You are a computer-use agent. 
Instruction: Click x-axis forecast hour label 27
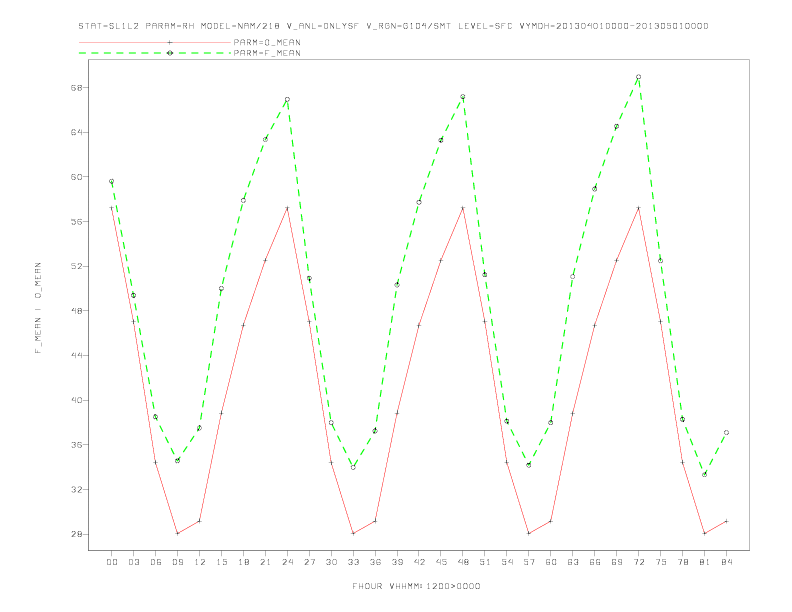309,562
